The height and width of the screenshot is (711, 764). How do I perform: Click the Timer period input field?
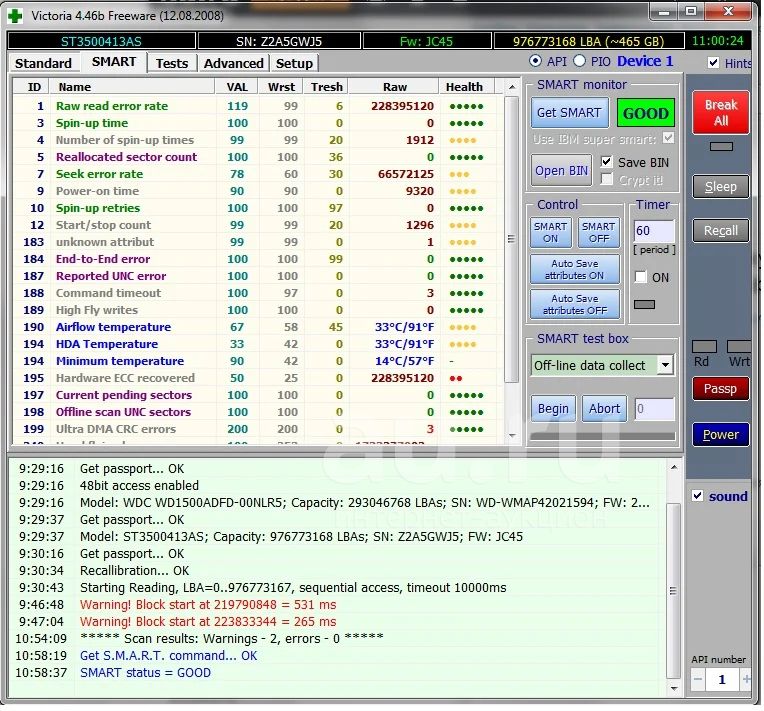point(654,231)
